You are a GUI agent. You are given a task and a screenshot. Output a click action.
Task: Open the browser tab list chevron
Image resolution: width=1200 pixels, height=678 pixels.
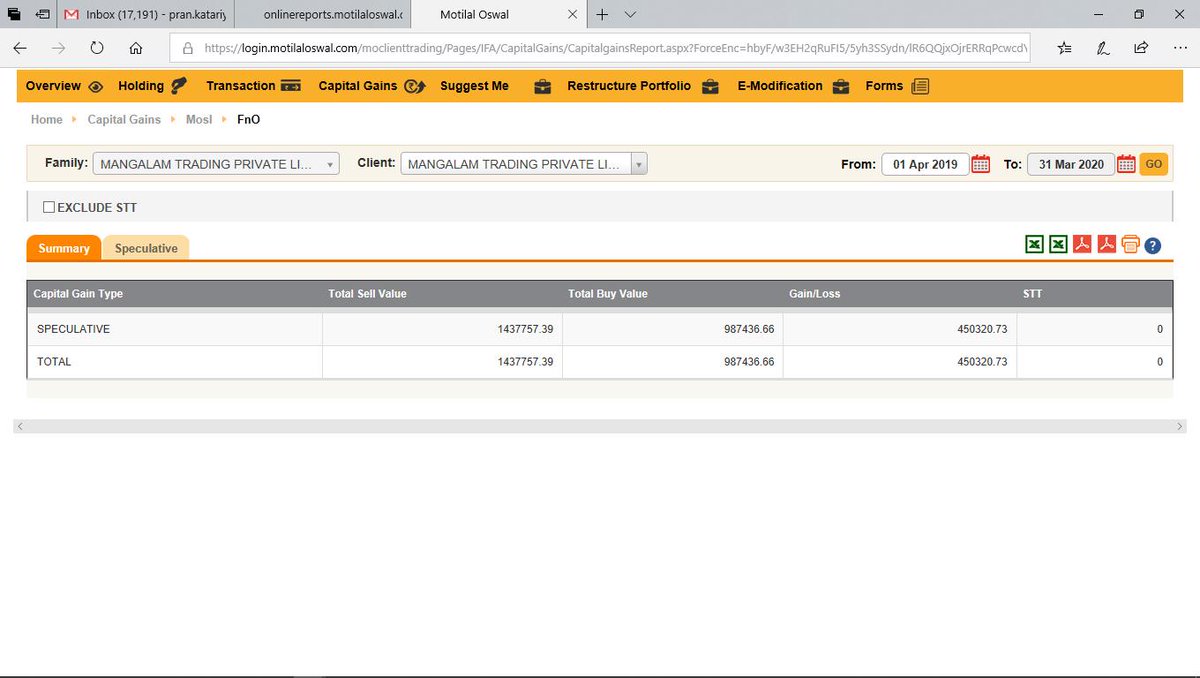(x=629, y=15)
